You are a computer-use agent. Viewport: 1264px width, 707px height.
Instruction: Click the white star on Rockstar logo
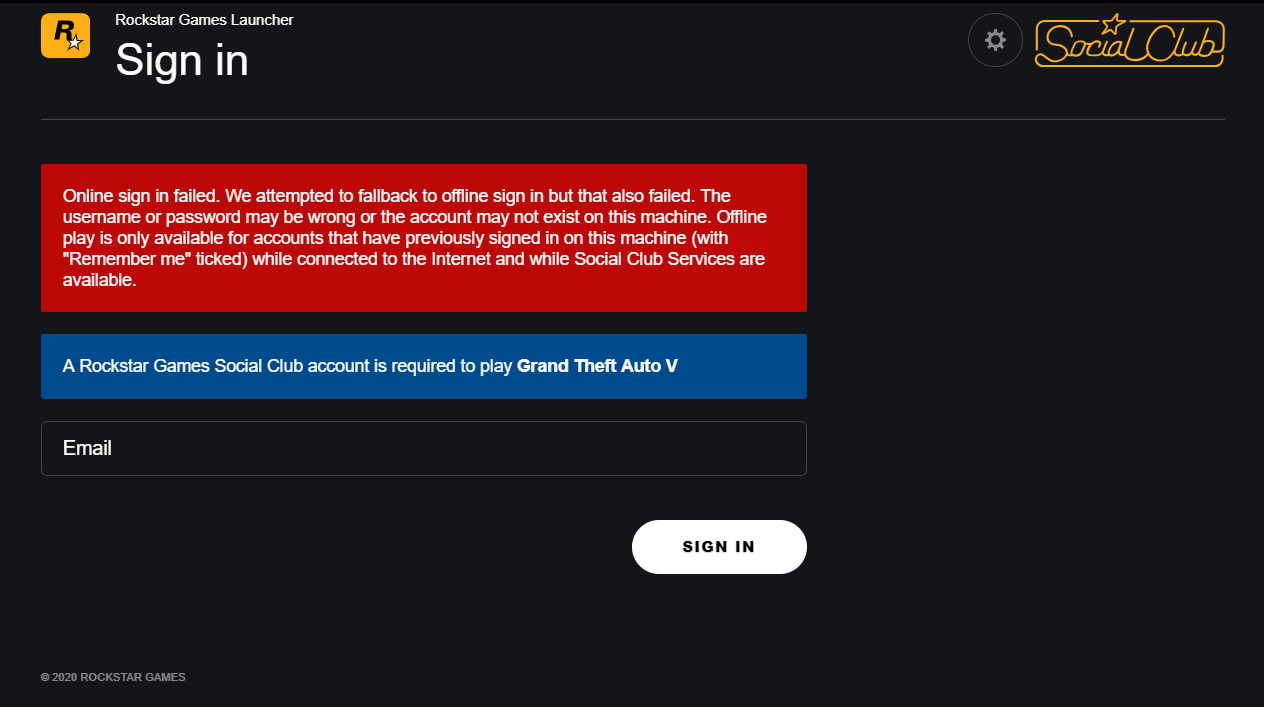coord(74,43)
